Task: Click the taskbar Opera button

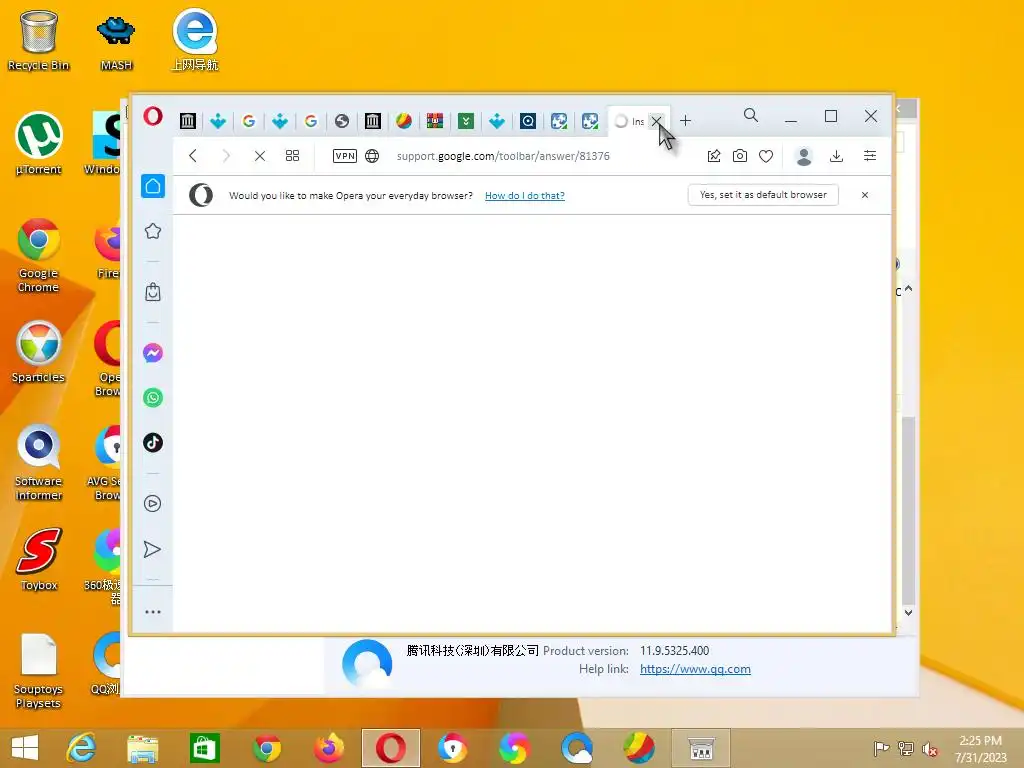Action: pyautogui.click(x=391, y=748)
